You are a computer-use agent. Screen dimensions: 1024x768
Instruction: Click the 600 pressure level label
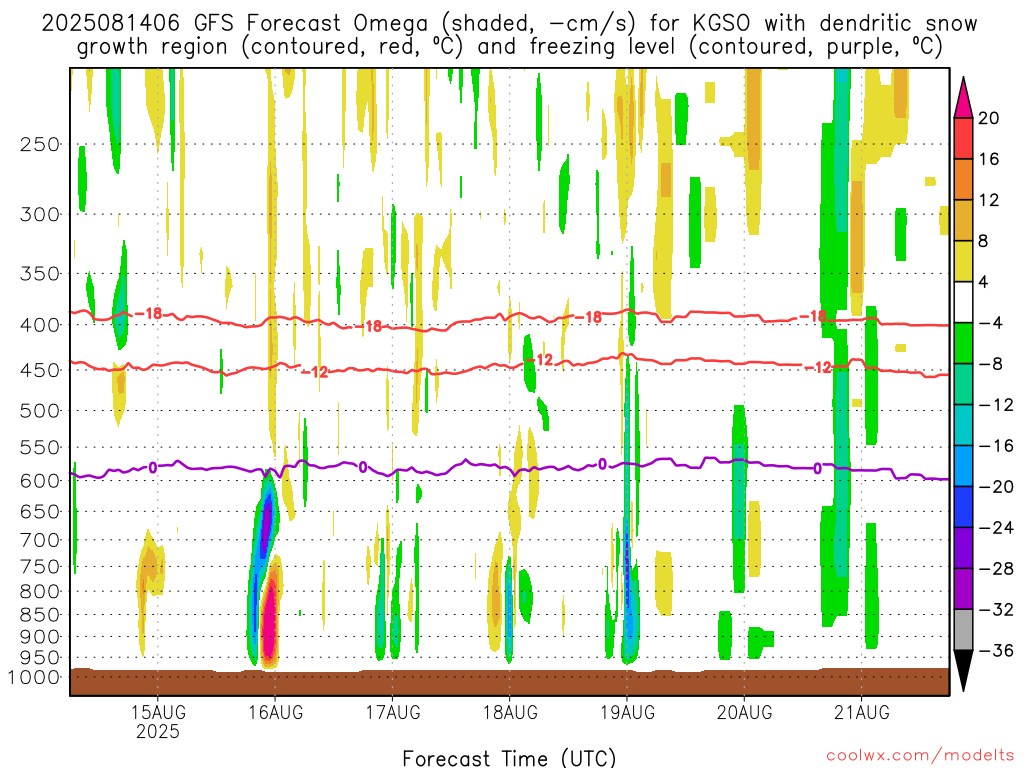[40, 481]
